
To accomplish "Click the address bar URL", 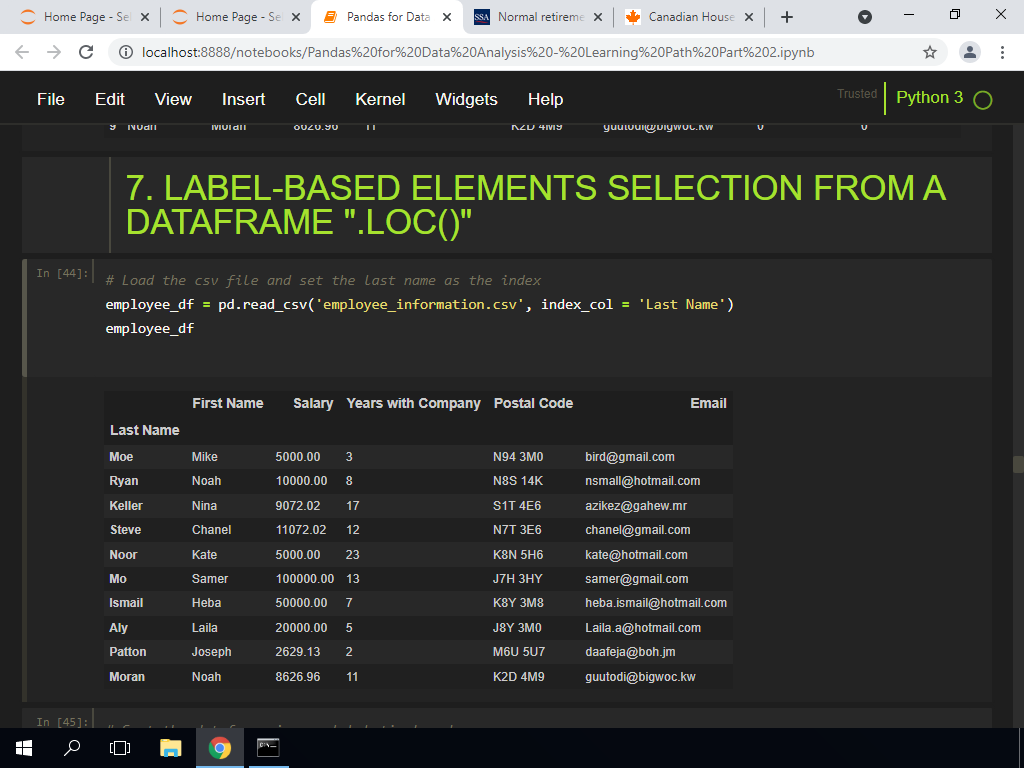I will pos(477,52).
